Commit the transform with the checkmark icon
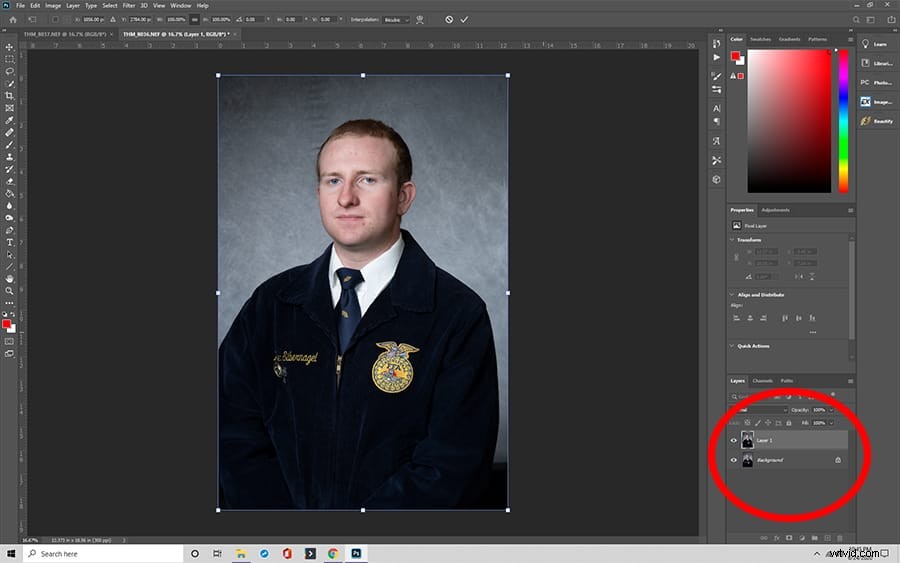Screen dimensions: 900x563 (464, 20)
